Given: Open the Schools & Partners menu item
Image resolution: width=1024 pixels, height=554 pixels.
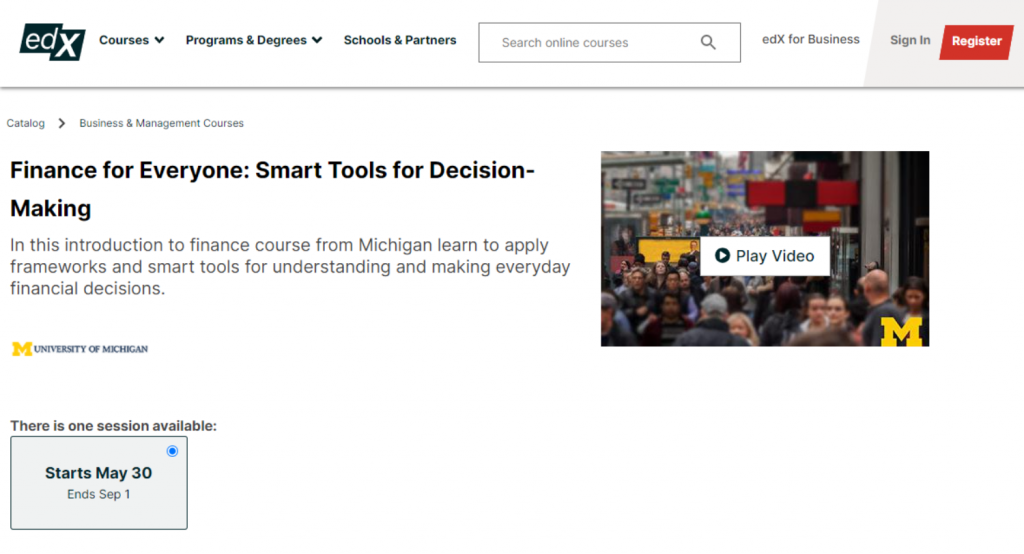Looking at the screenshot, I should 400,41.
